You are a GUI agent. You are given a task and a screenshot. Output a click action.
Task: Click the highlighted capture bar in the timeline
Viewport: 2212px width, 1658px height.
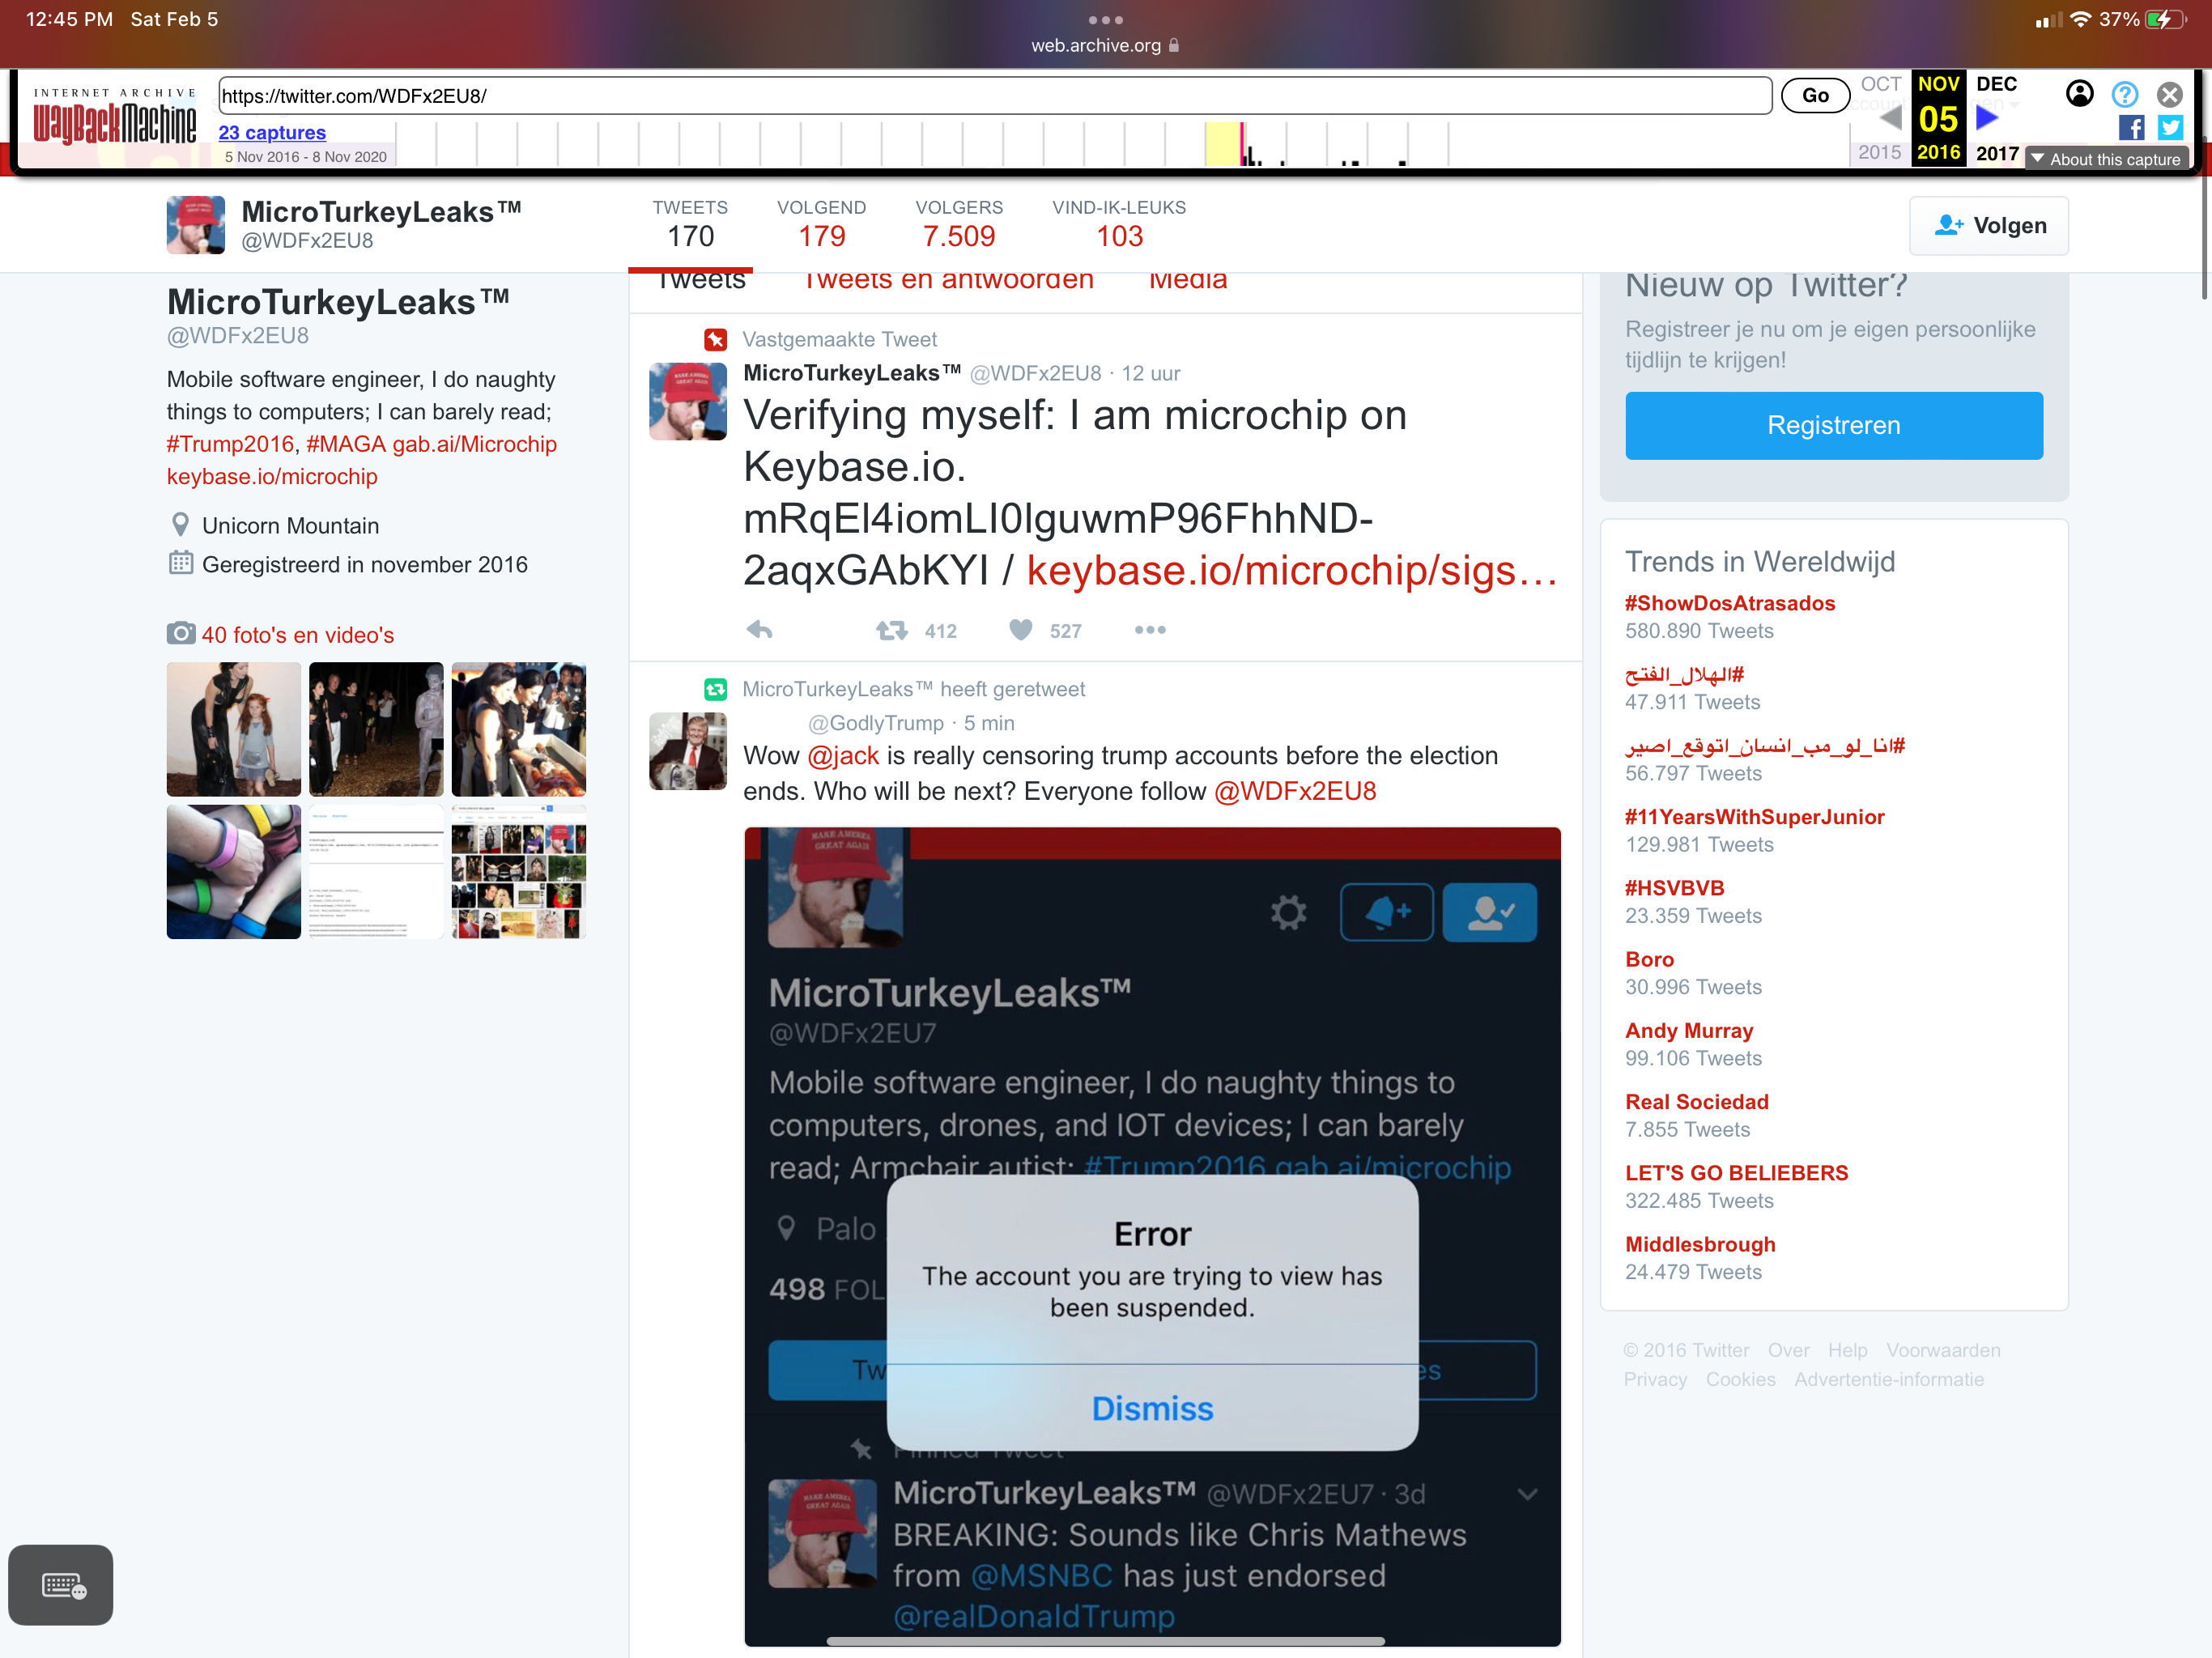point(1225,143)
